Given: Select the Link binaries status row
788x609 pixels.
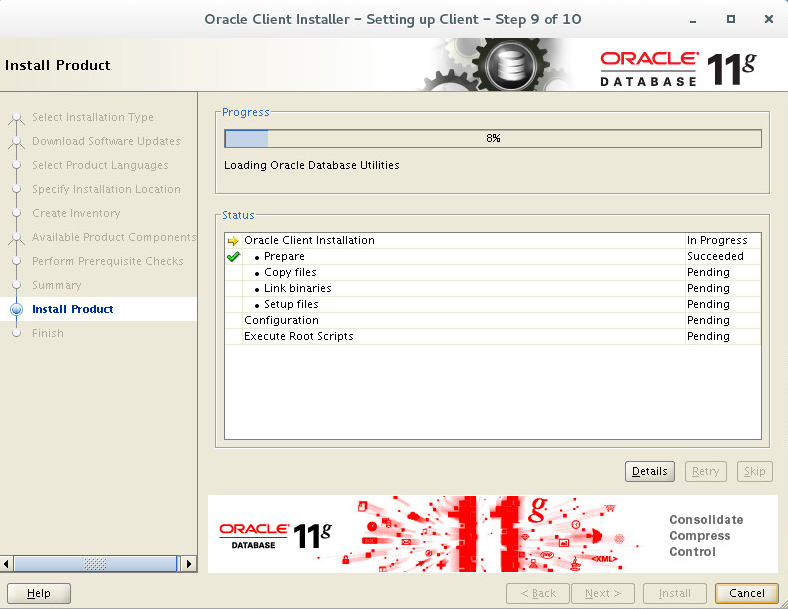Looking at the screenshot, I should 493,289.
